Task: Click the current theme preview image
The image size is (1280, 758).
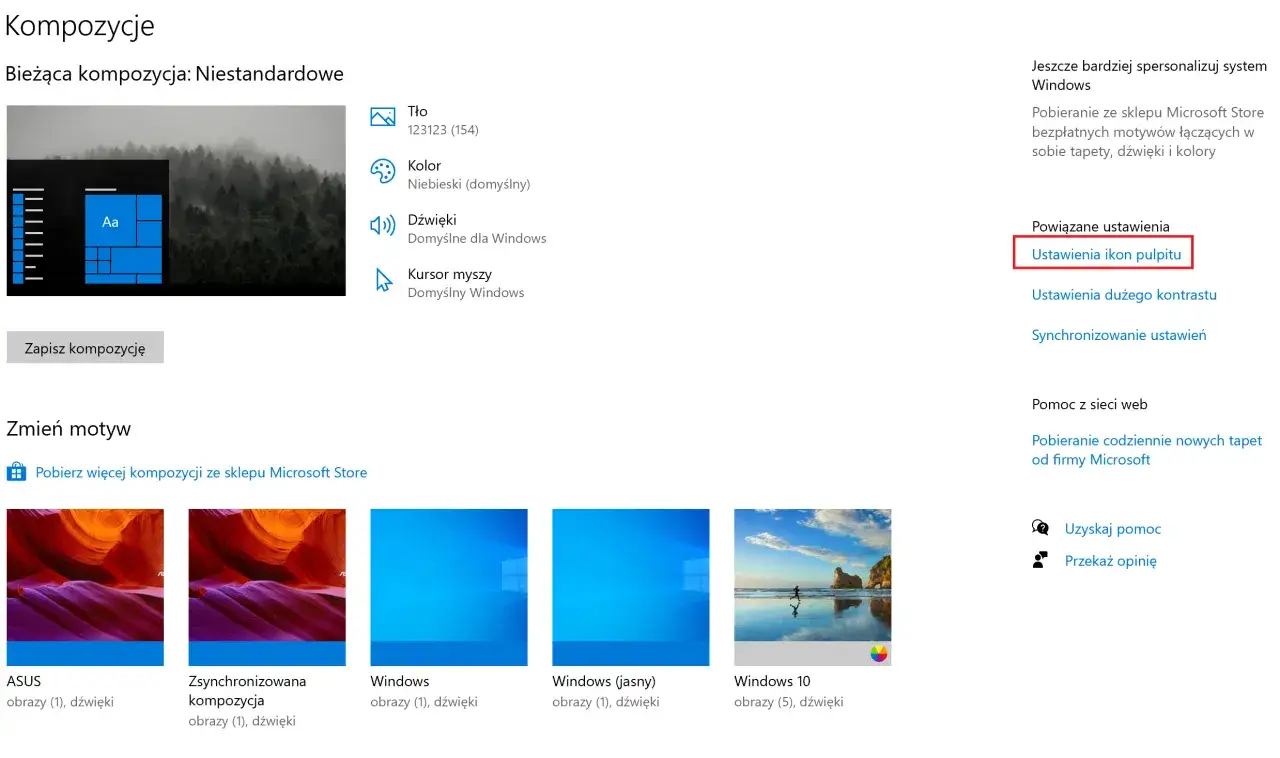Action: tap(176, 200)
